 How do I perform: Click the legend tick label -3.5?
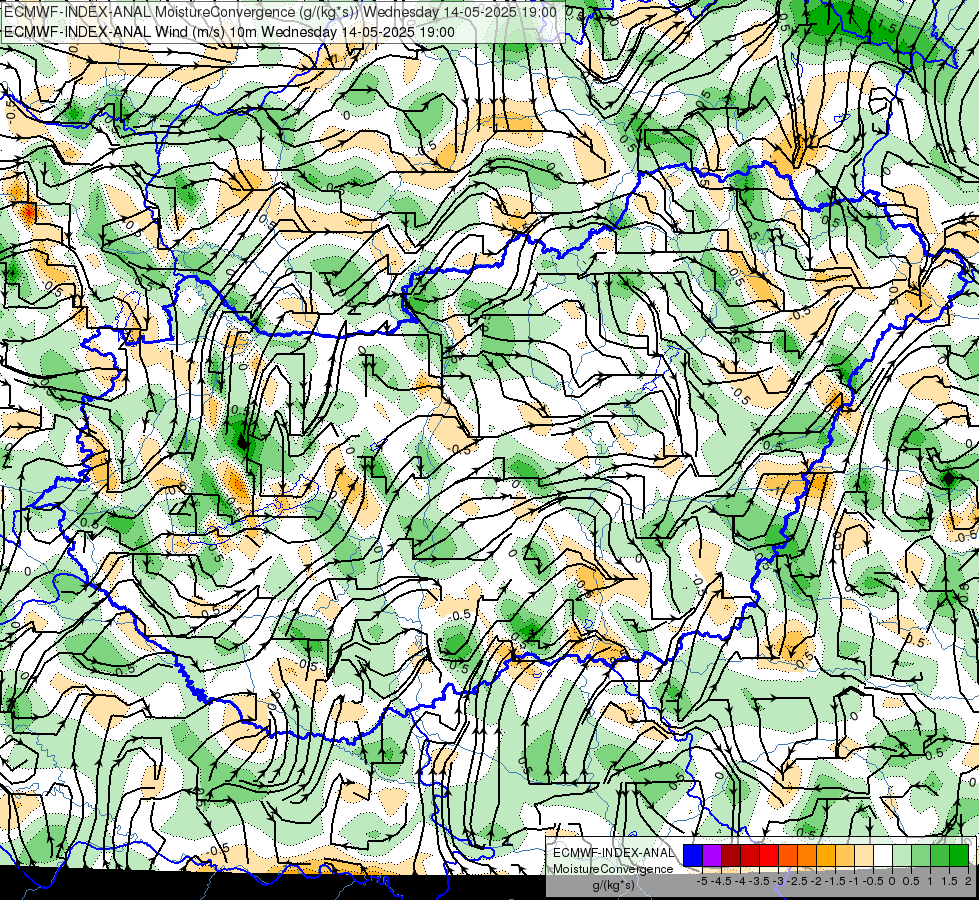click(x=760, y=881)
